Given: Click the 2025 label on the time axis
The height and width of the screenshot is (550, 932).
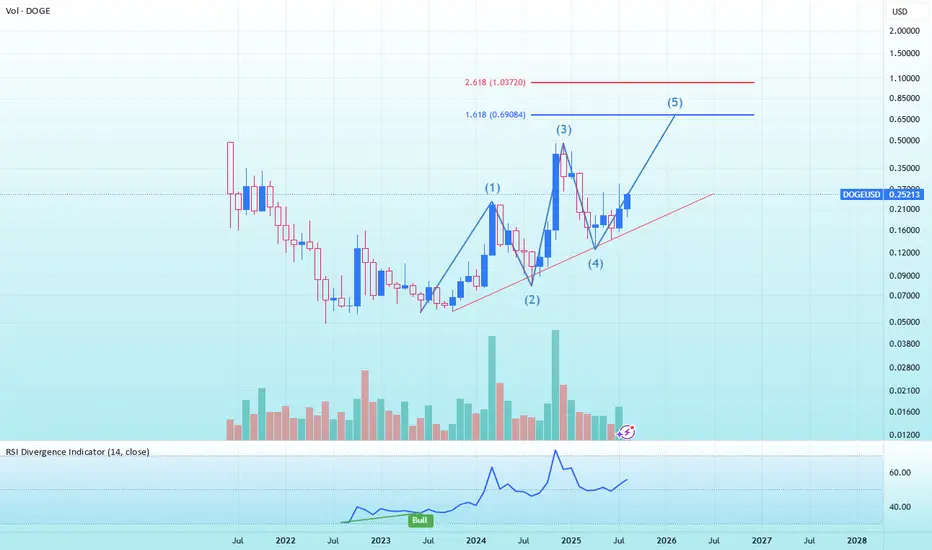Looking at the screenshot, I should (571, 540).
